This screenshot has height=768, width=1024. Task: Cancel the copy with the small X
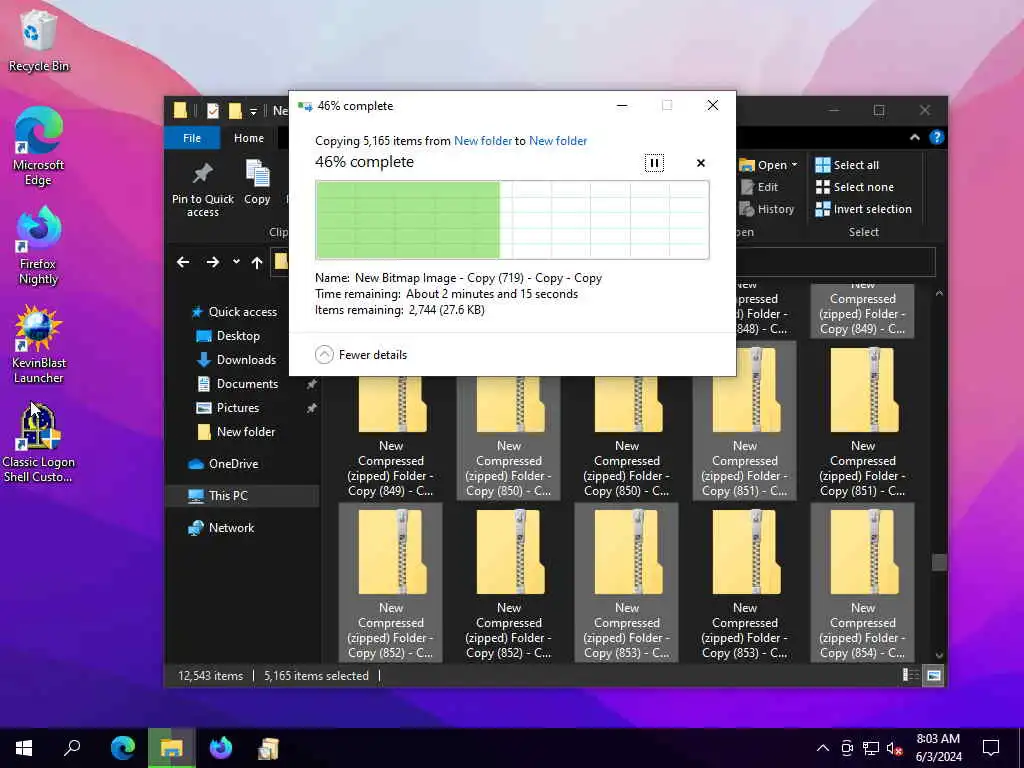pyautogui.click(x=701, y=163)
